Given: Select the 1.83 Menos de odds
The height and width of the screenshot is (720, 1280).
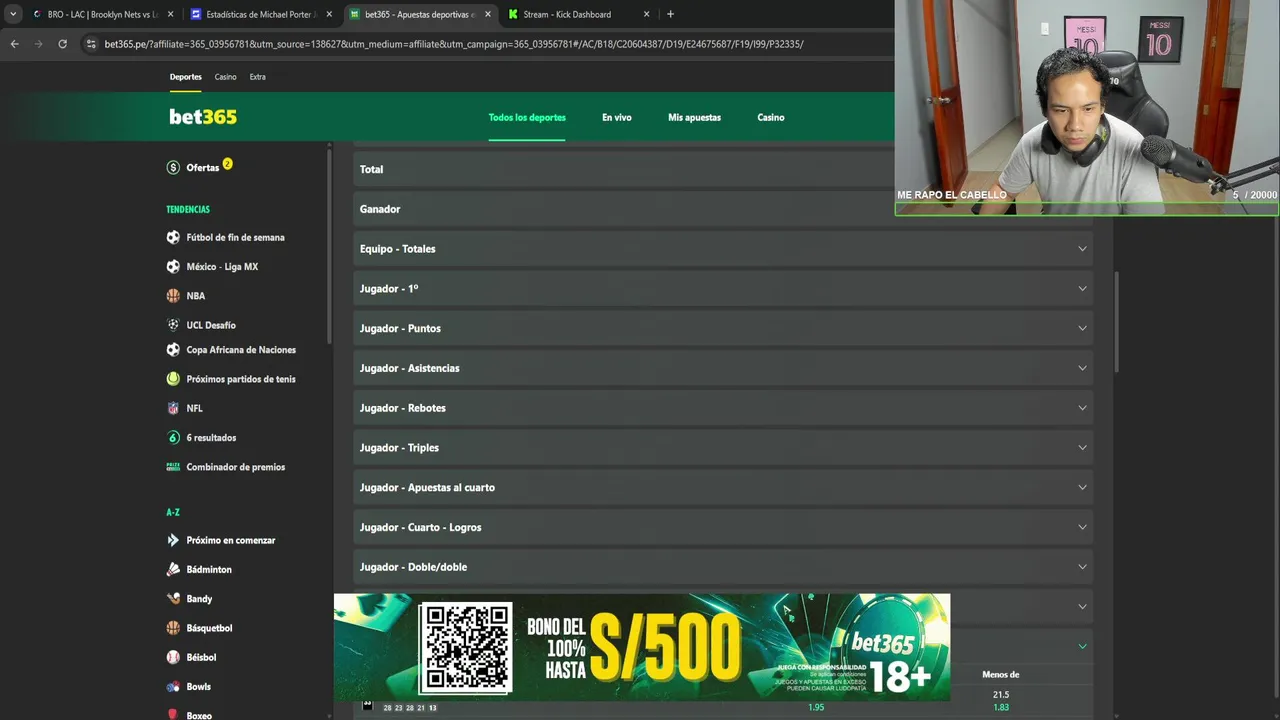Looking at the screenshot, I should 1001,707.
